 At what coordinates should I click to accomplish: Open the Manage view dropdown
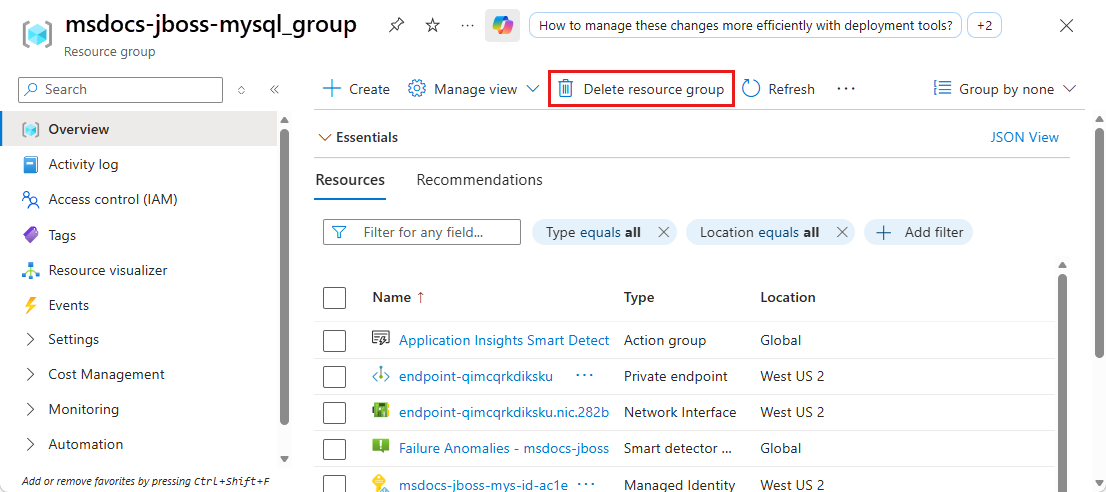tap(473, 90)
